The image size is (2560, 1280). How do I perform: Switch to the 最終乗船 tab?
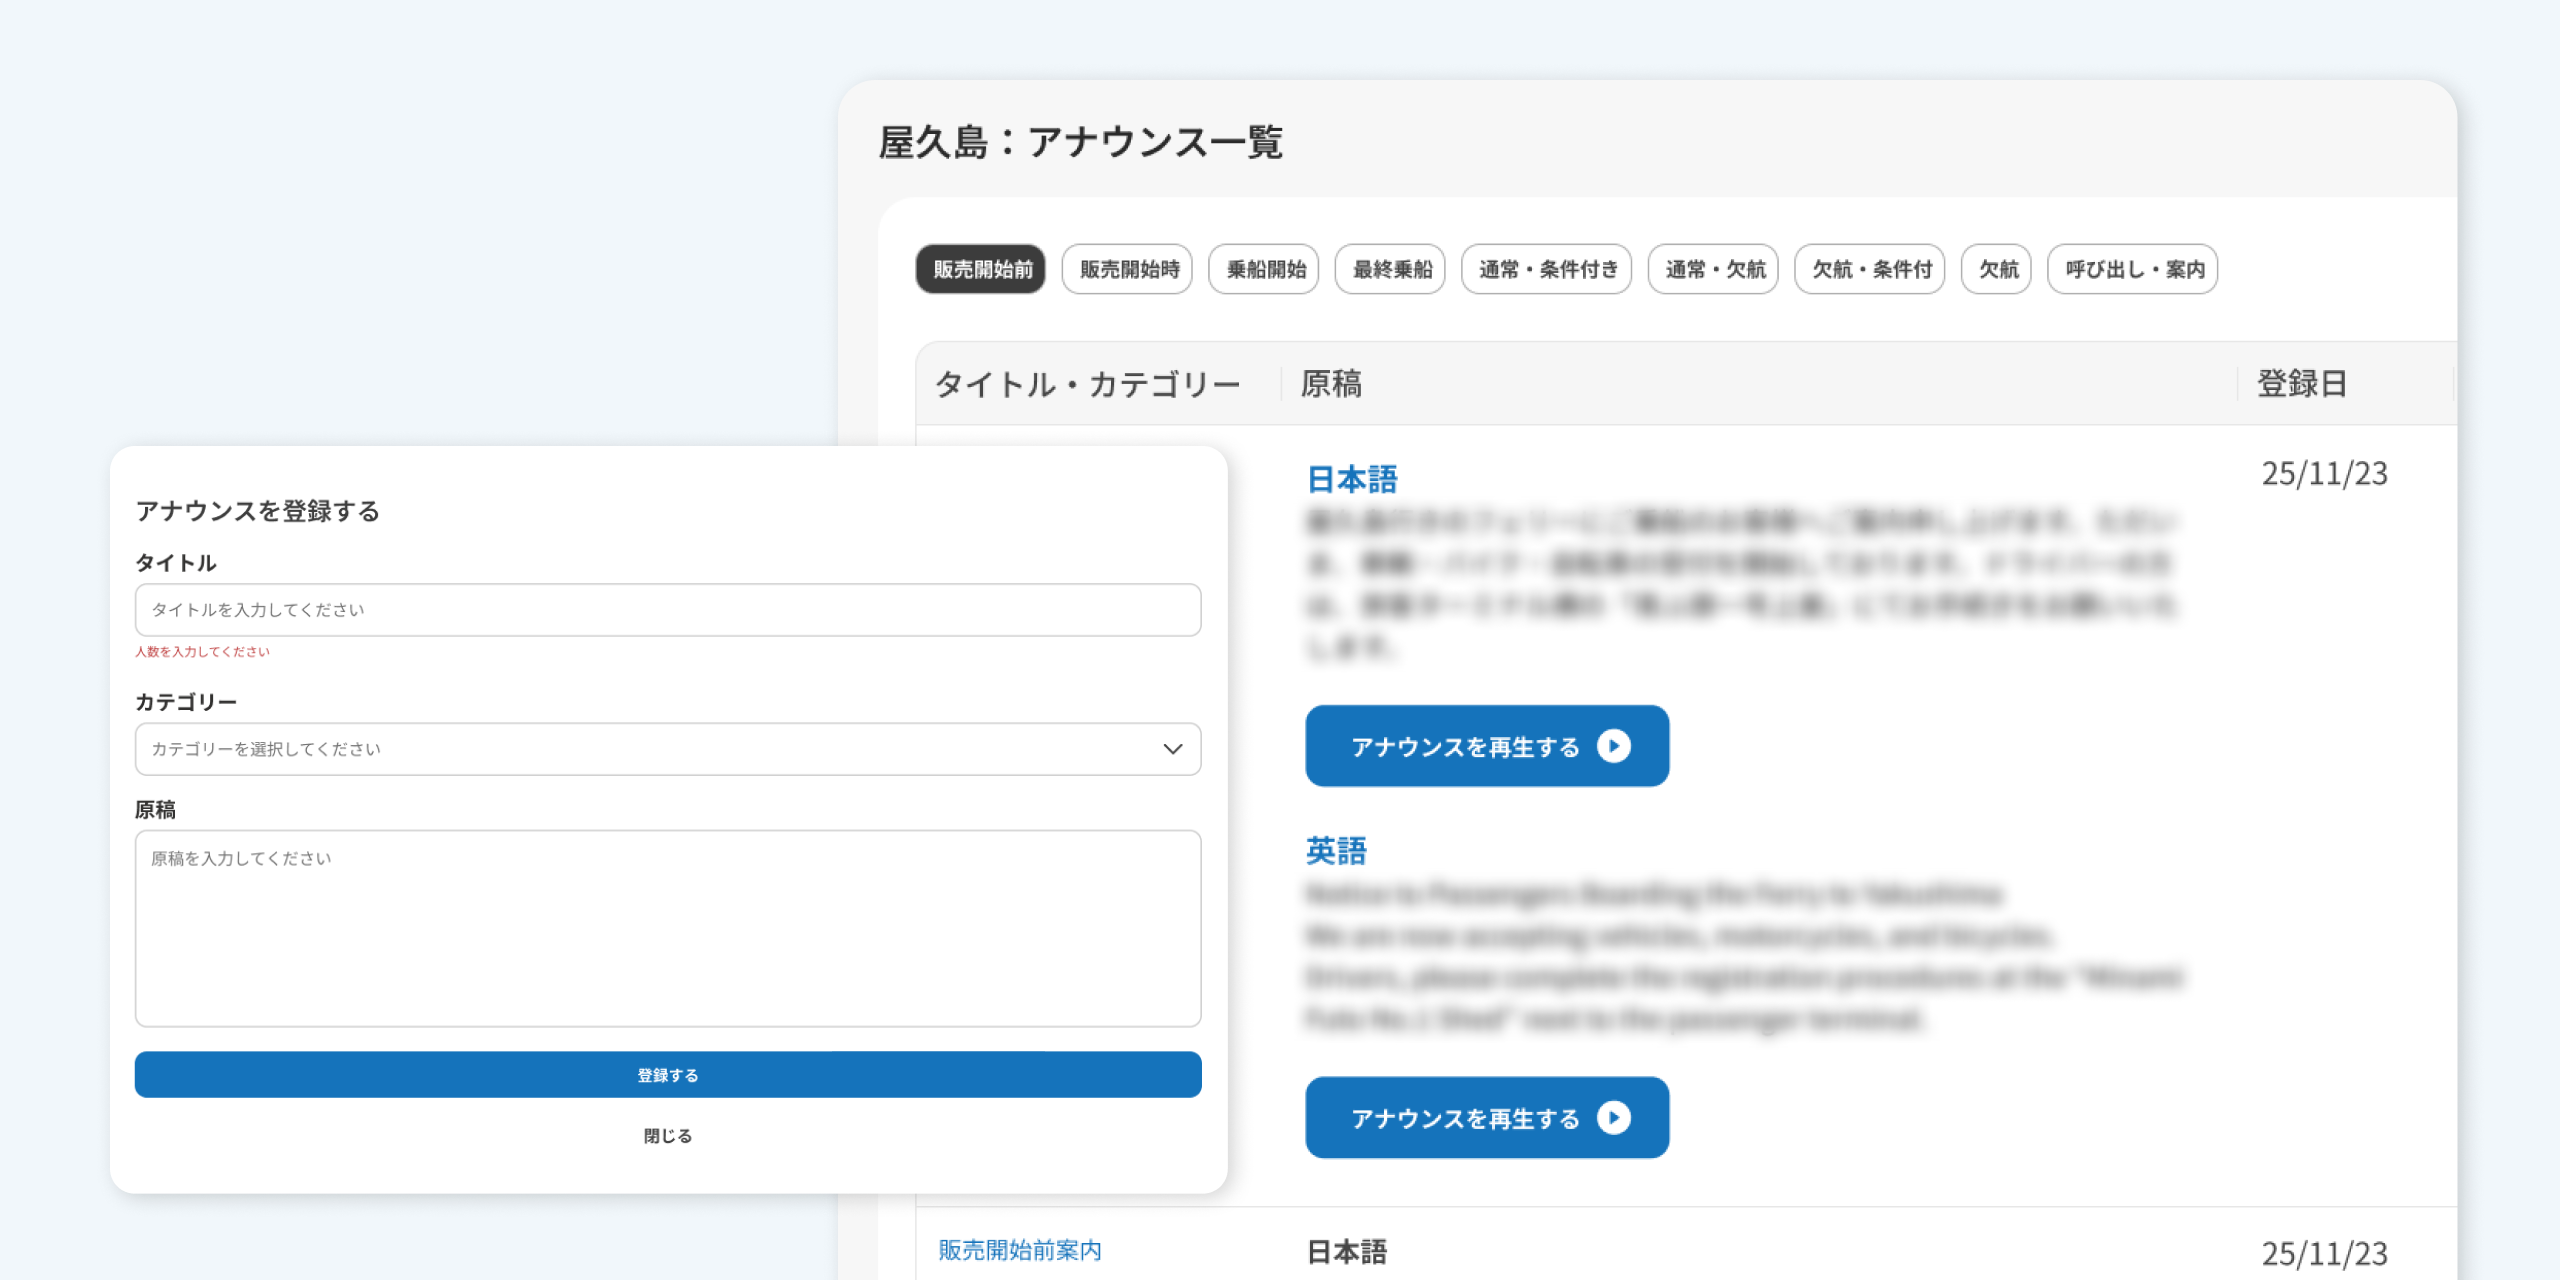point(1390,269)
